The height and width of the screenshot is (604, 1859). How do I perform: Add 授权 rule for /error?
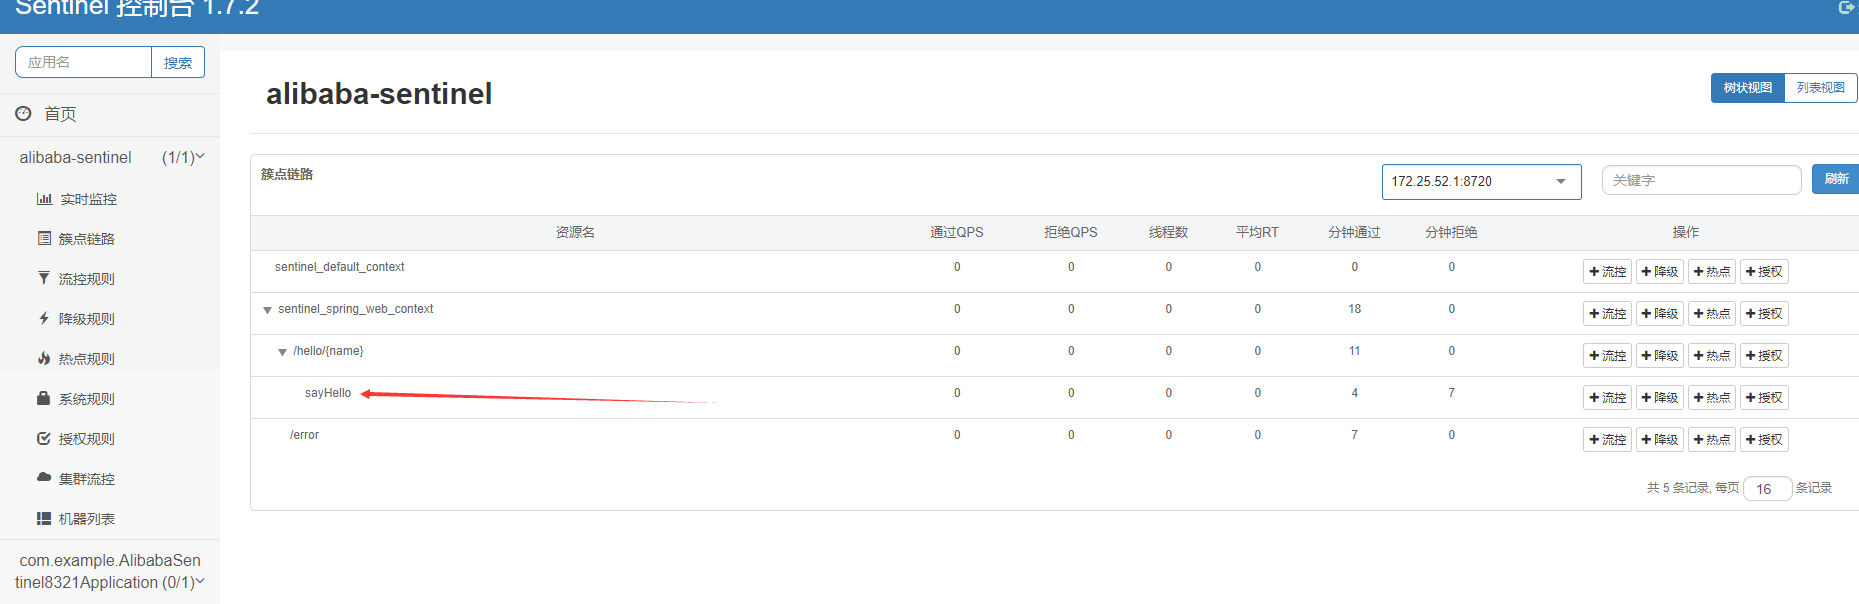point(1764,440)
